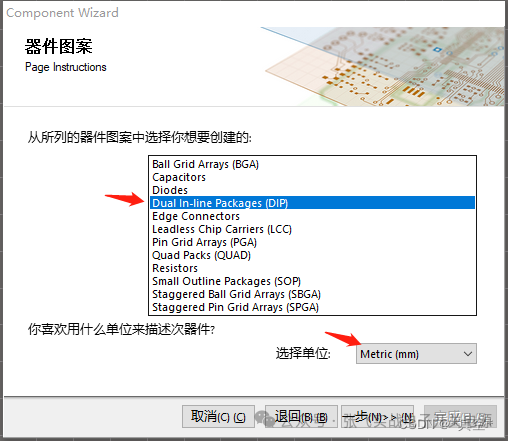Click the unit dropdown chevron arrow
Screen dimensions: 508x441
[468, 354]
